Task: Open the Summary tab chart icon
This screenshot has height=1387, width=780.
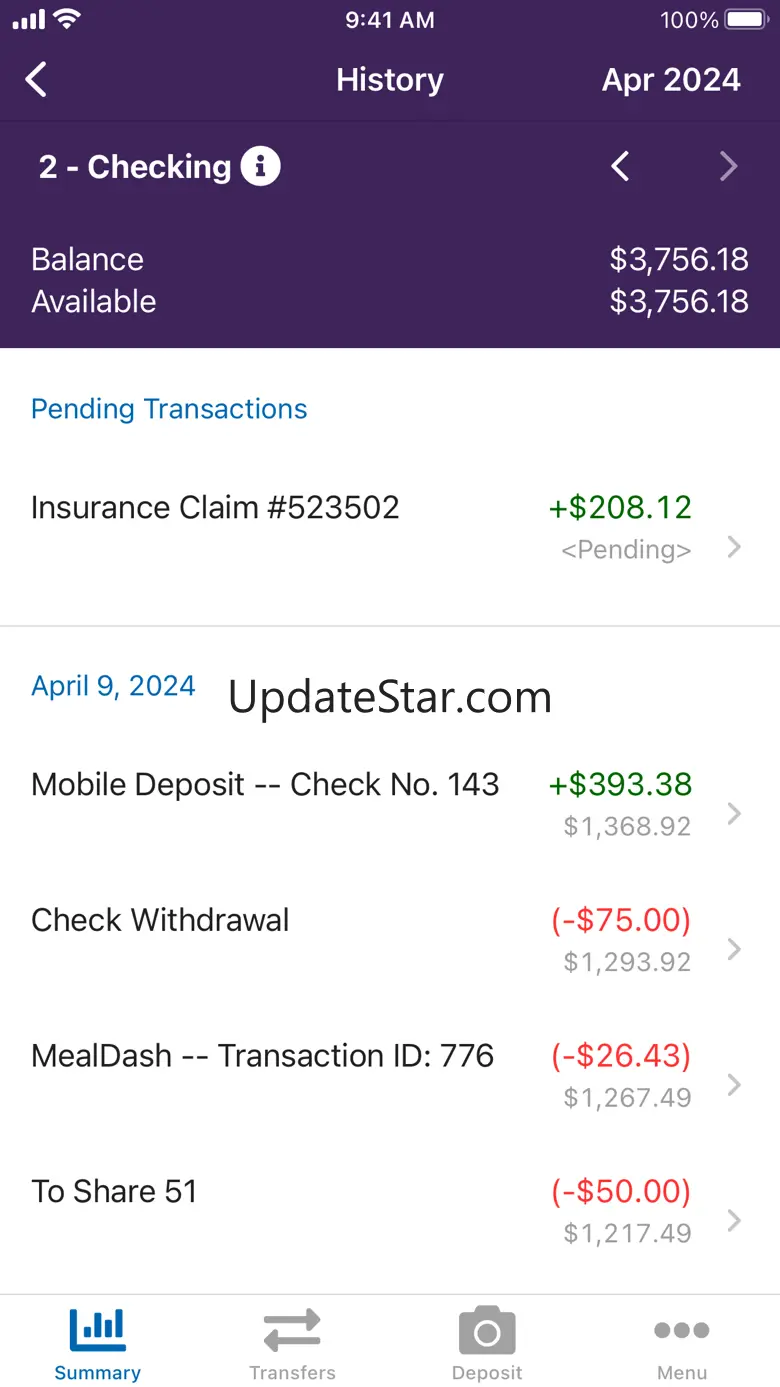Action: point(97,1329)
